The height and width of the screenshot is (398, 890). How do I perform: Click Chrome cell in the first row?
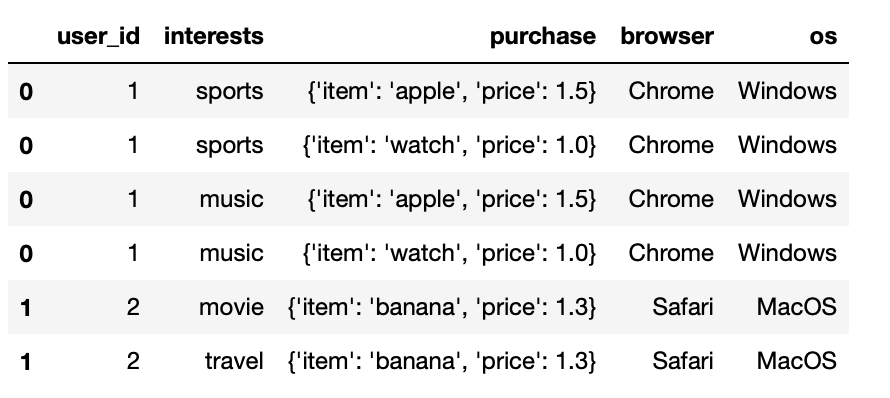point(671,91)
